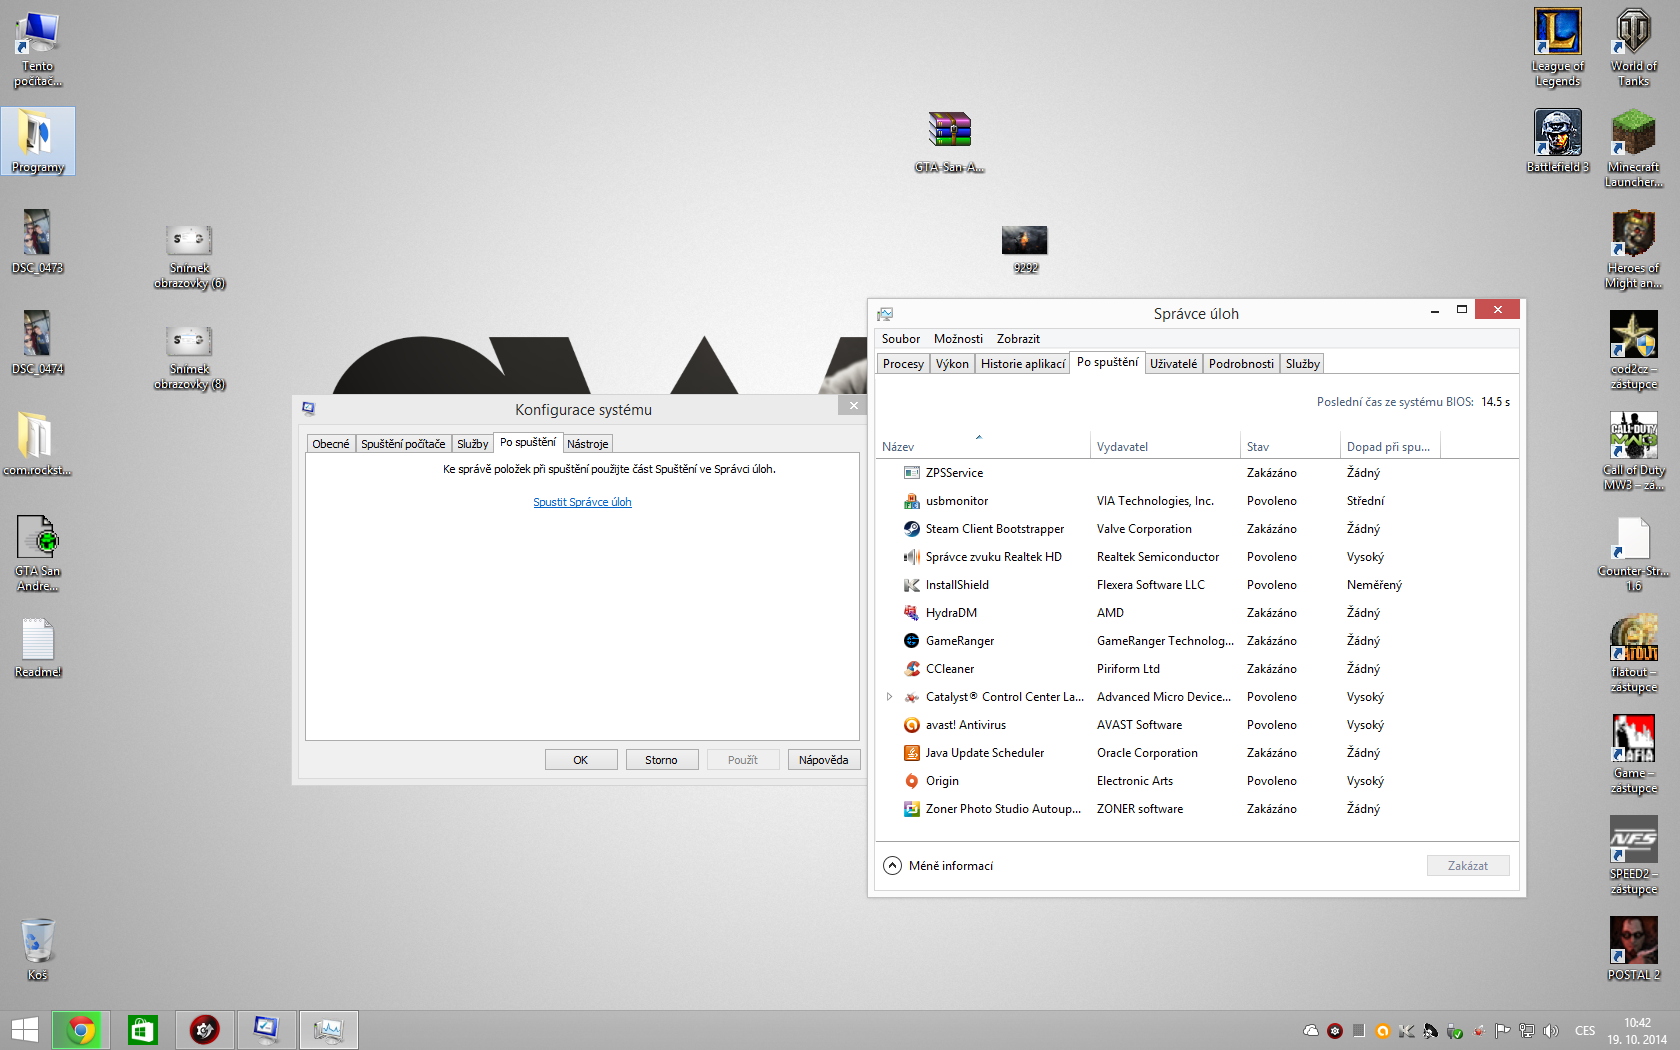Select the League of Legends desktop shortcut
Viewport: 1680px width, 1050px height.
tap(1557, 48)
